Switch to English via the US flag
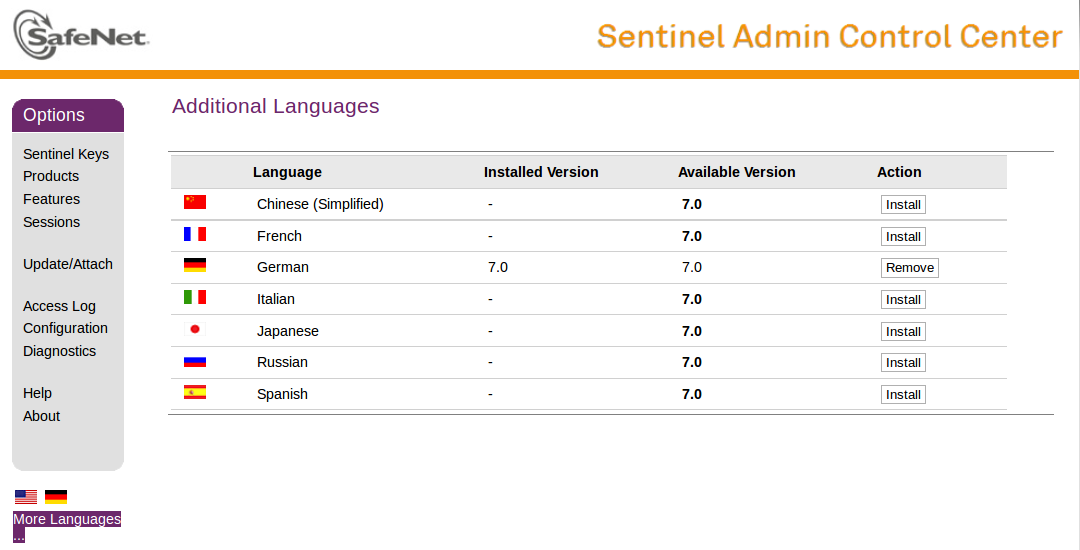The height and width of the screenshot is (550, 1080). point(26,496)
